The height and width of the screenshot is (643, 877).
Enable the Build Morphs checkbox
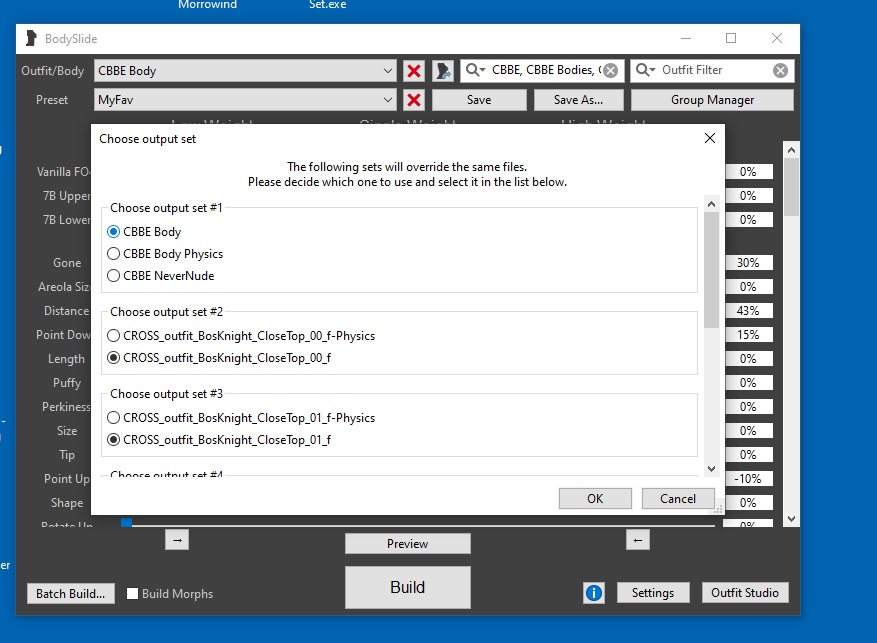pyautogui.click(x=133, y=594)
